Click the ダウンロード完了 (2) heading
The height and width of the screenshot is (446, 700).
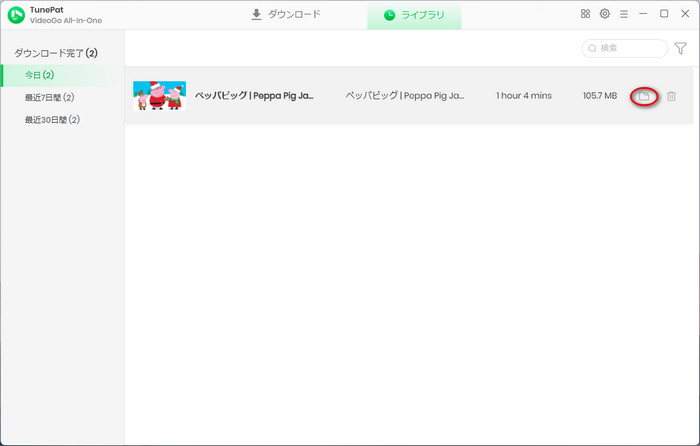[x=56, y=53]
